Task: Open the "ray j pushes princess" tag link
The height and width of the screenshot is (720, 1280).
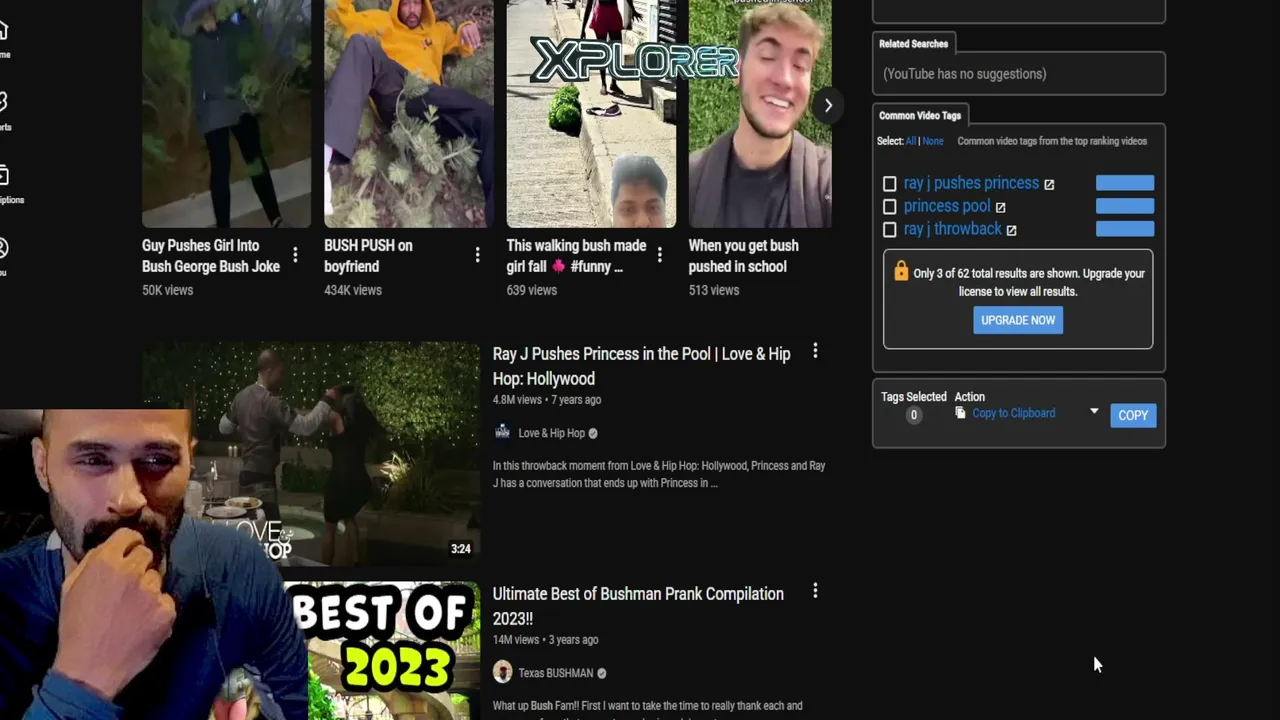Action: [971, 183]
